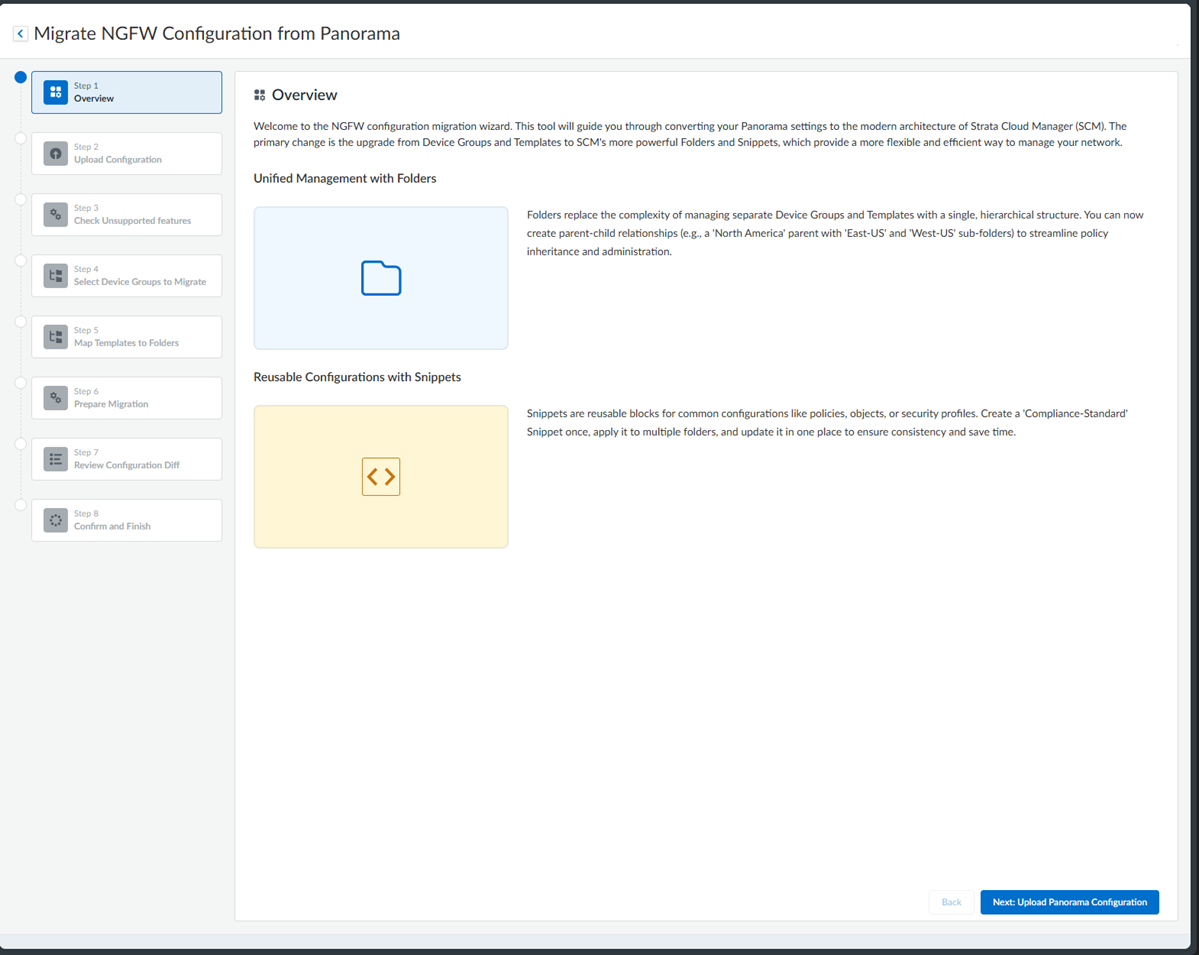This screenshot has height=955, width=1199.
Task: Click the Confirm and Finish icon
Action: [x=56, y=520]
